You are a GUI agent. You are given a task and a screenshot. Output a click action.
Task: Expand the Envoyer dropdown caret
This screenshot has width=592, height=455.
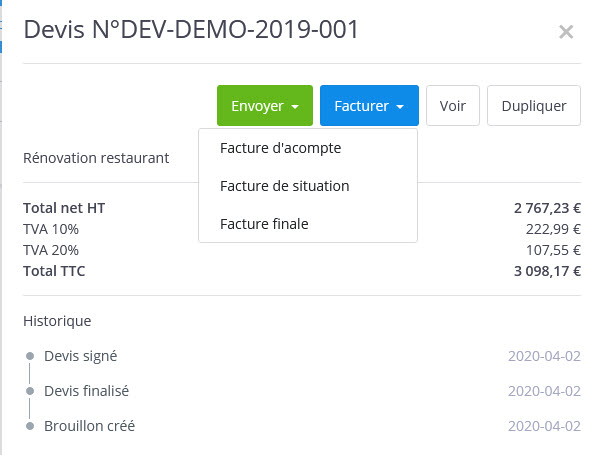coord(295,106)
